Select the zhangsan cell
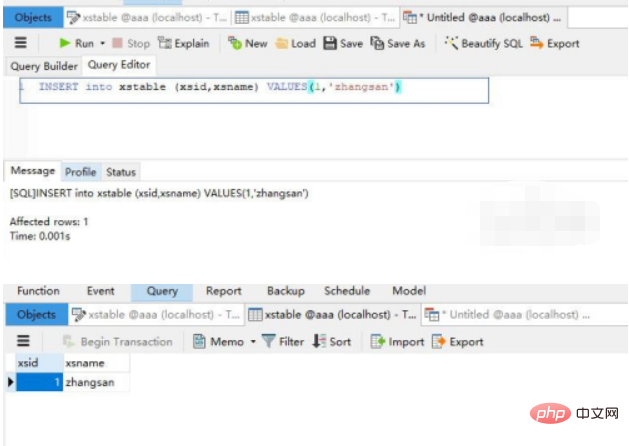 (x=96, y=382)
